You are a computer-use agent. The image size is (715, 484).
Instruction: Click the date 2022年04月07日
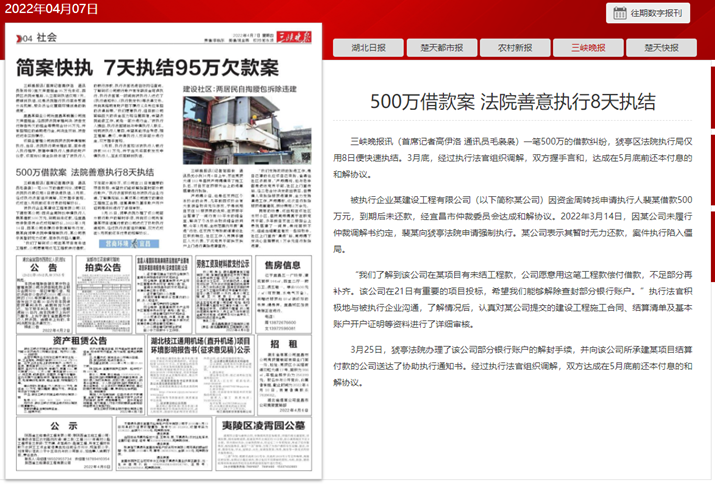coord(51,9)
